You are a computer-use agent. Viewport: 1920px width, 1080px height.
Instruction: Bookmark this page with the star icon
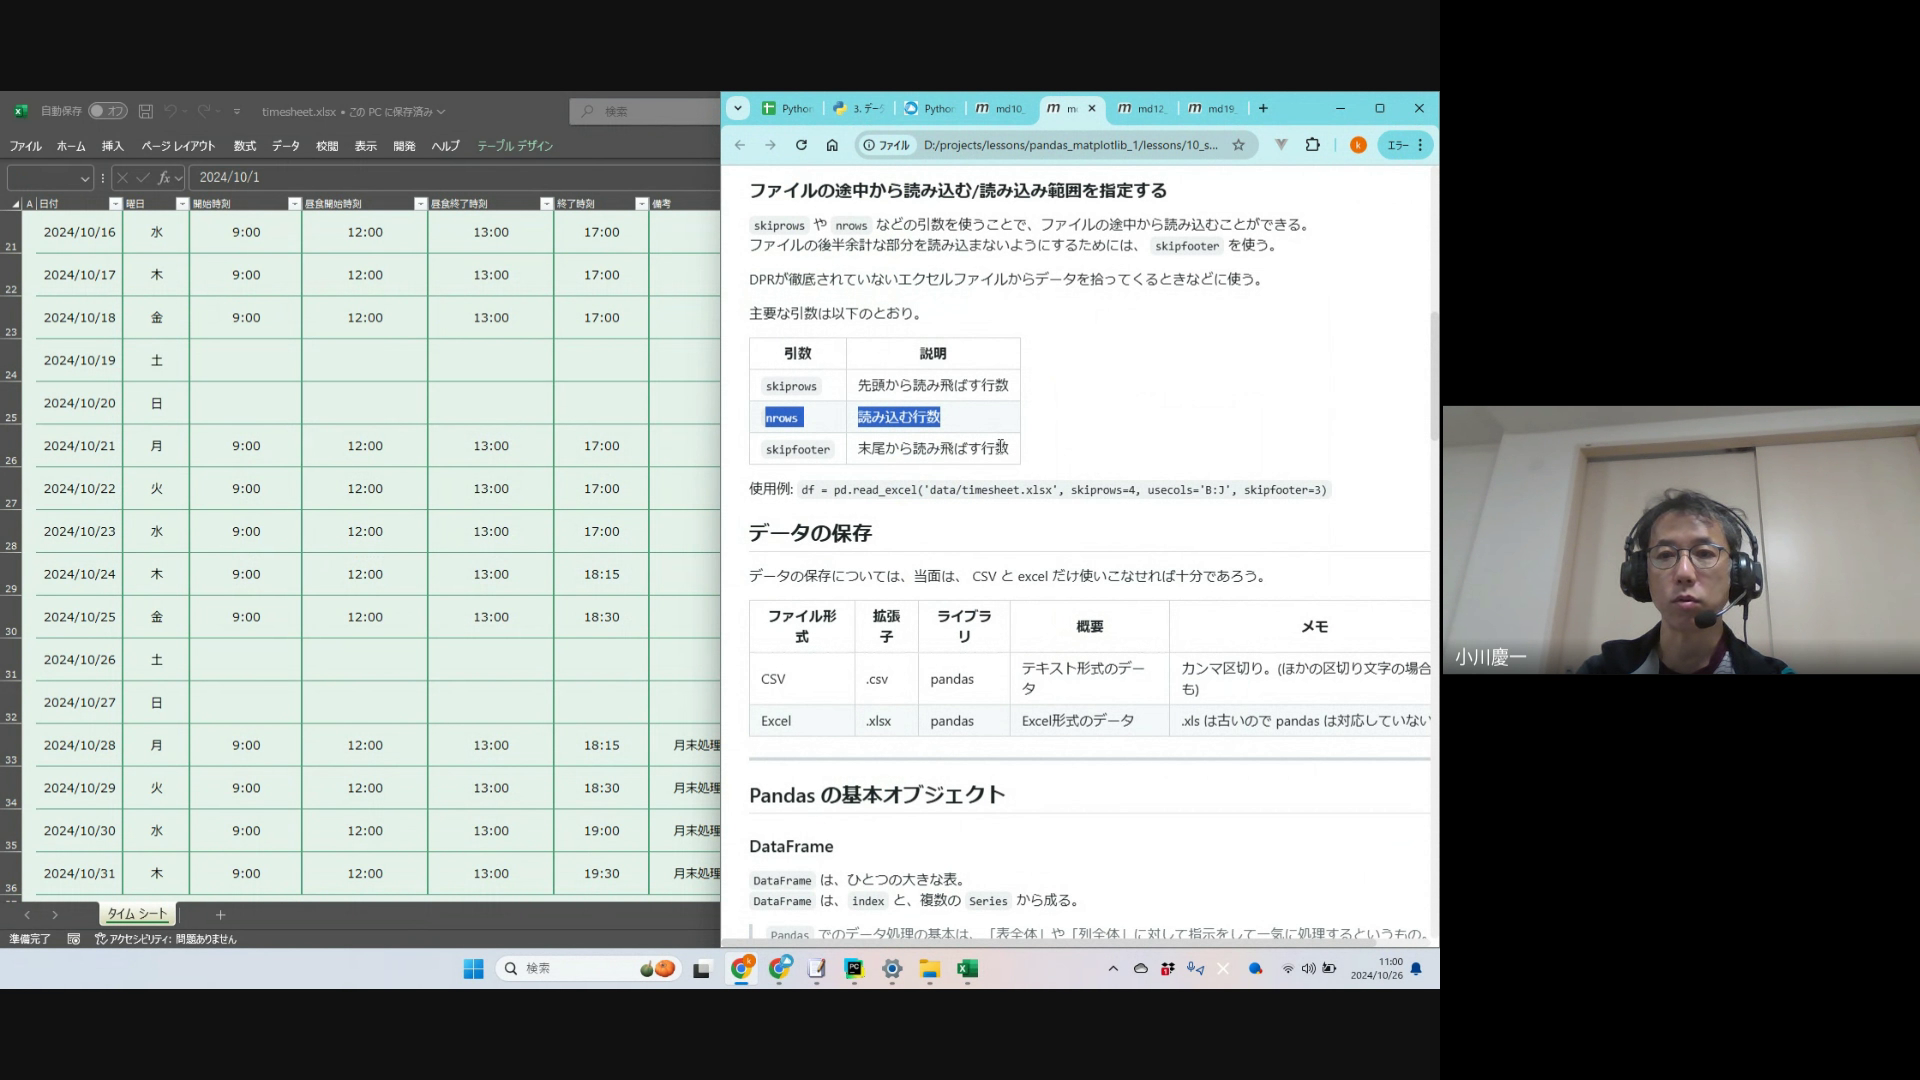click(x=1238, y=145)
